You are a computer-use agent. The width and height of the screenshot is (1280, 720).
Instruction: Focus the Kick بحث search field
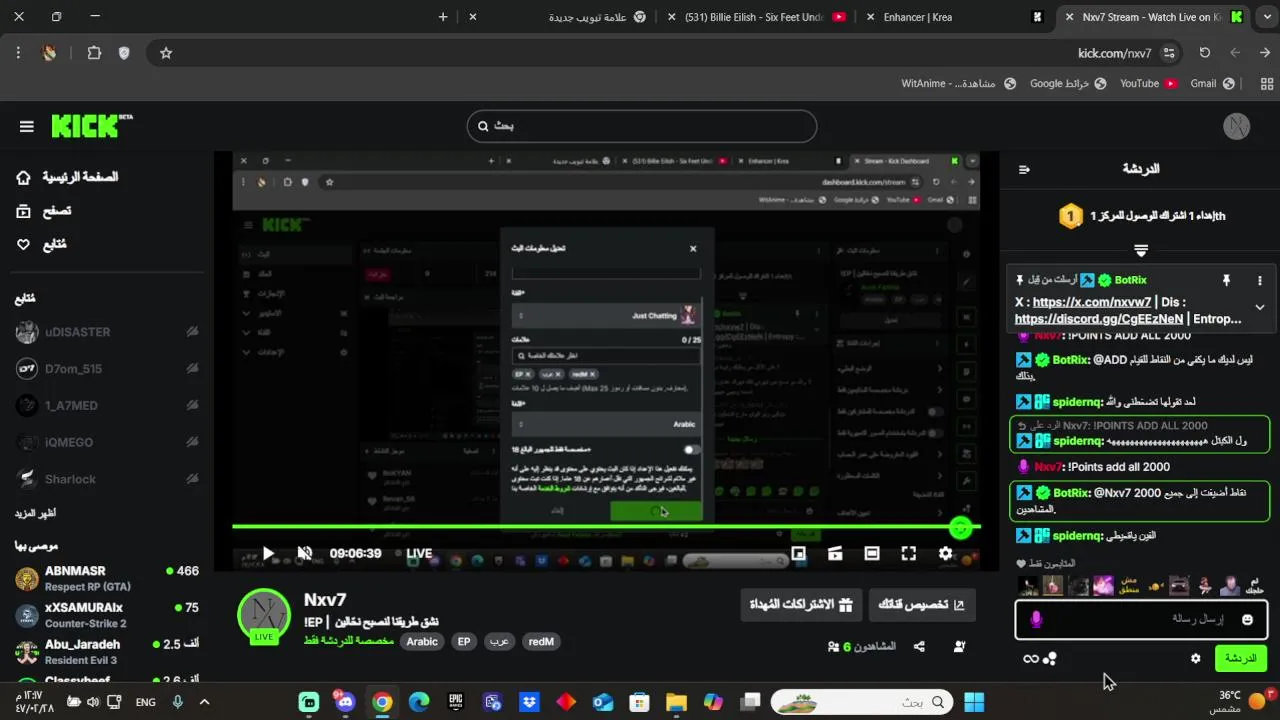click(x=642, y=126)
